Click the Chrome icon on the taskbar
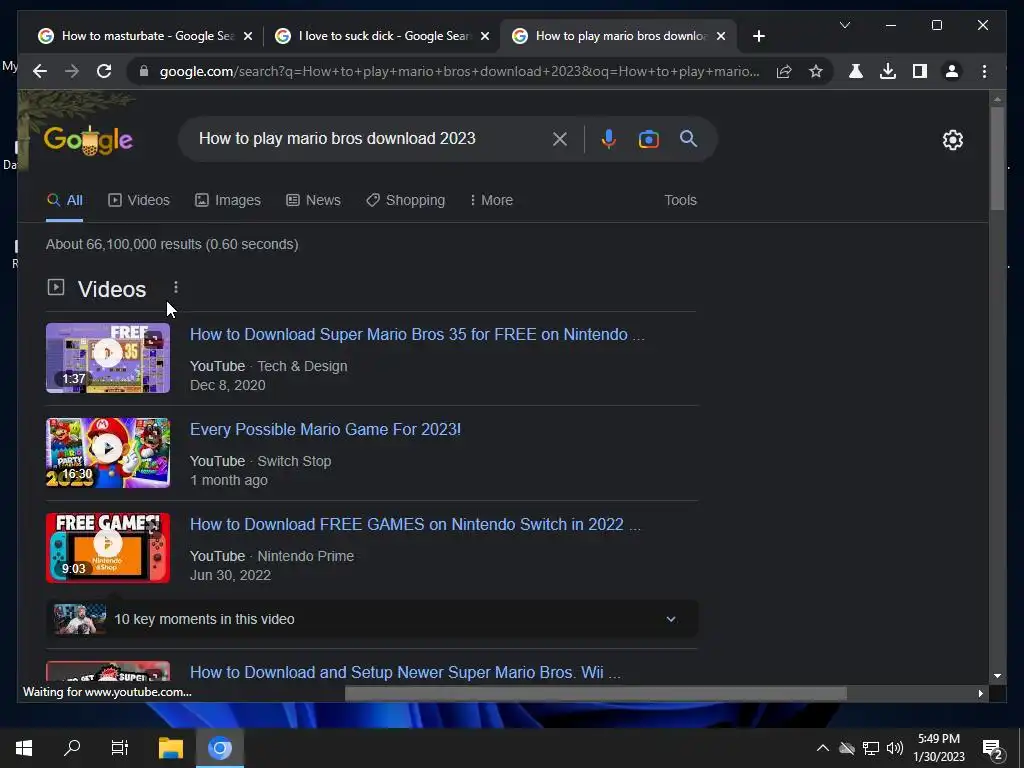The width and height of the screenshot is (1024, 768). [220, 748]
